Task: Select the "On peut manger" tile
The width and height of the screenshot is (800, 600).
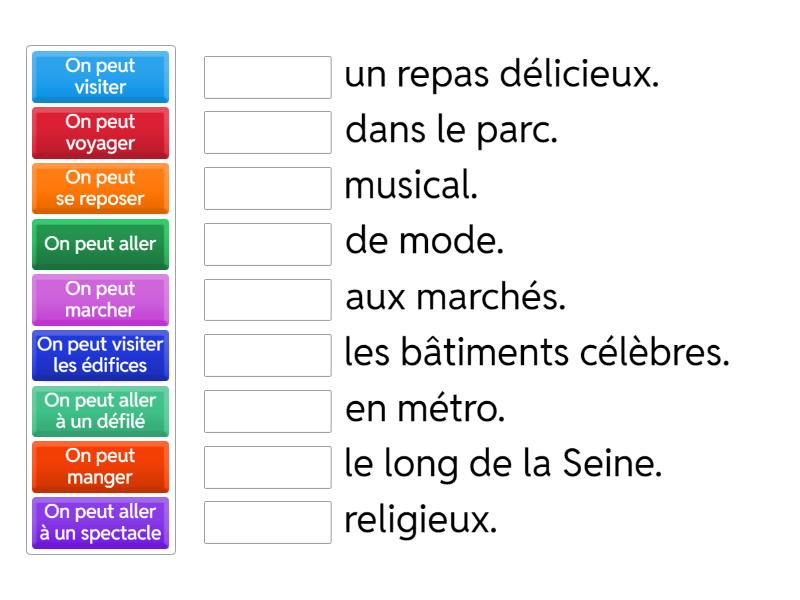Action: tap(99, 466)
